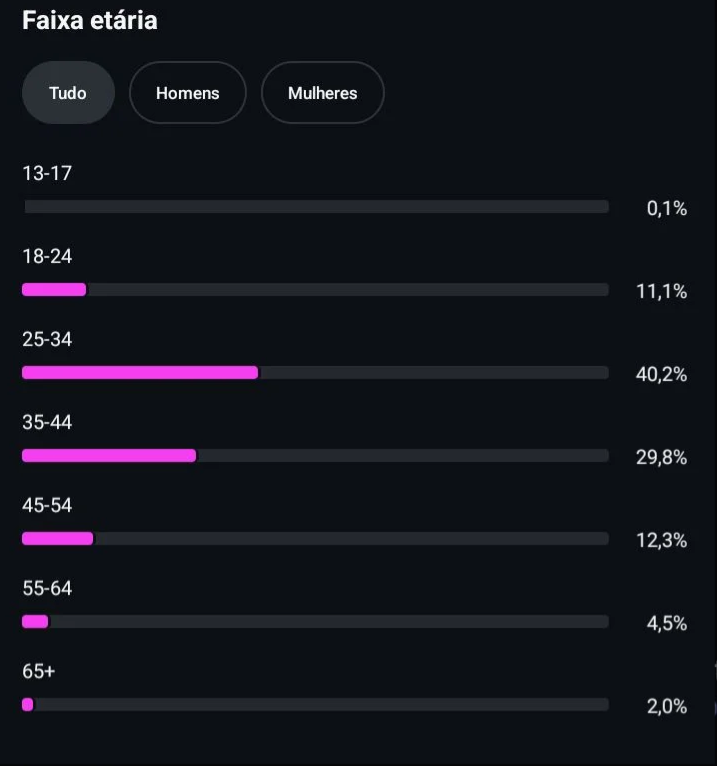Click the 0,1% percentage value
The width and height of the screenshot is (717, 766).
coord(666,209)
